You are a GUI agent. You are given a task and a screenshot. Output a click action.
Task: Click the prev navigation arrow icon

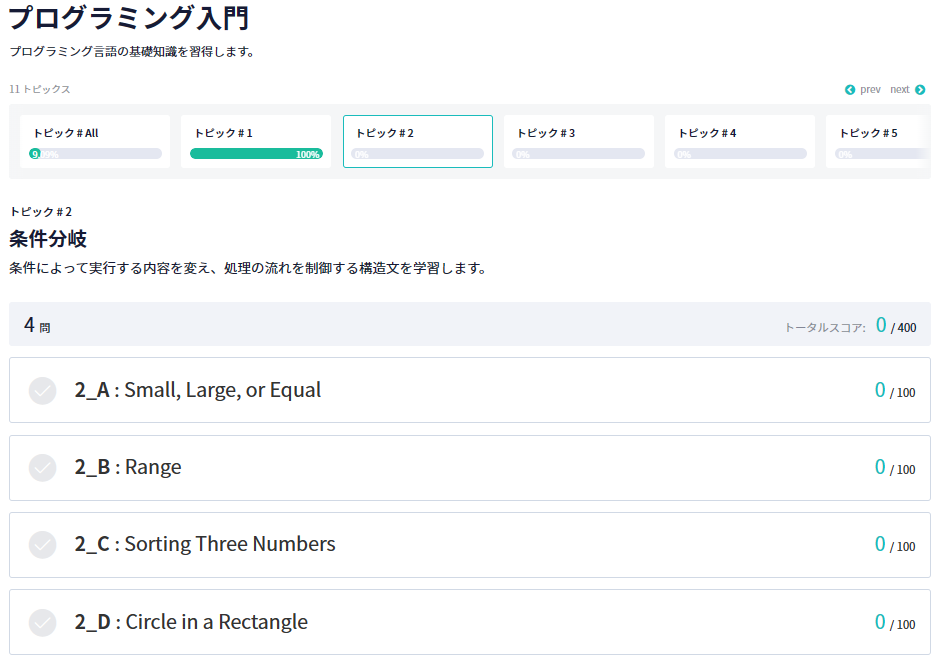[x=850, y=89]
